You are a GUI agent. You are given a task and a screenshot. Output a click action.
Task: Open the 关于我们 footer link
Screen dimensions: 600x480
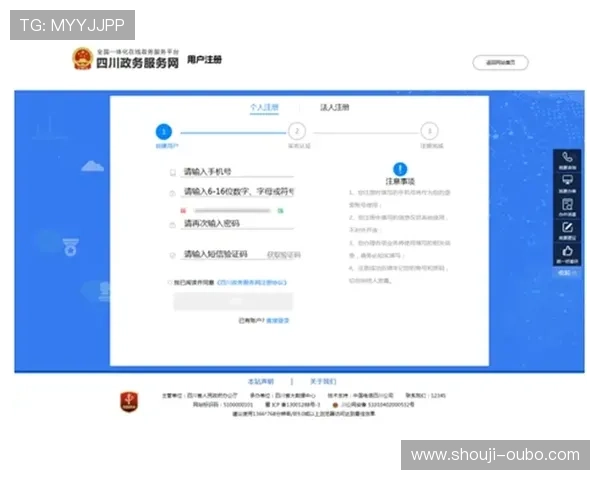[323, 381]
